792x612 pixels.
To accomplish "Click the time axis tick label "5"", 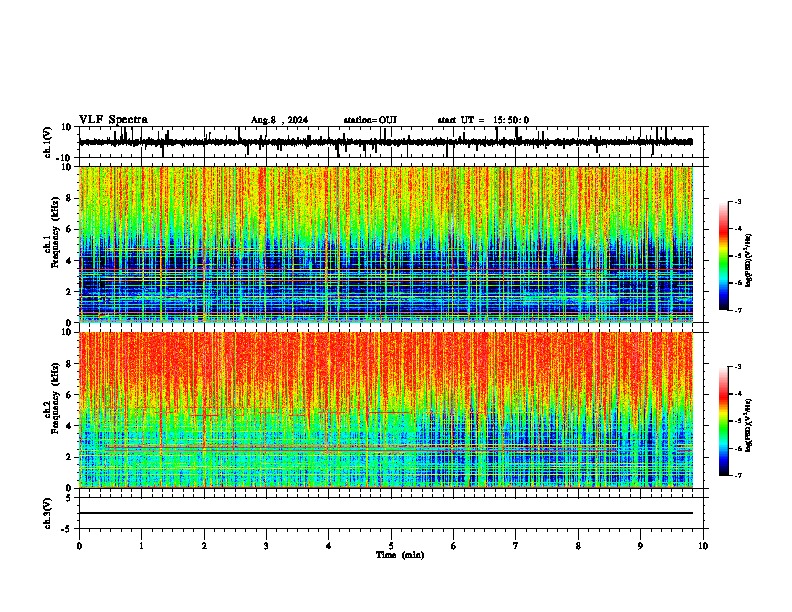I will point(391,546).
